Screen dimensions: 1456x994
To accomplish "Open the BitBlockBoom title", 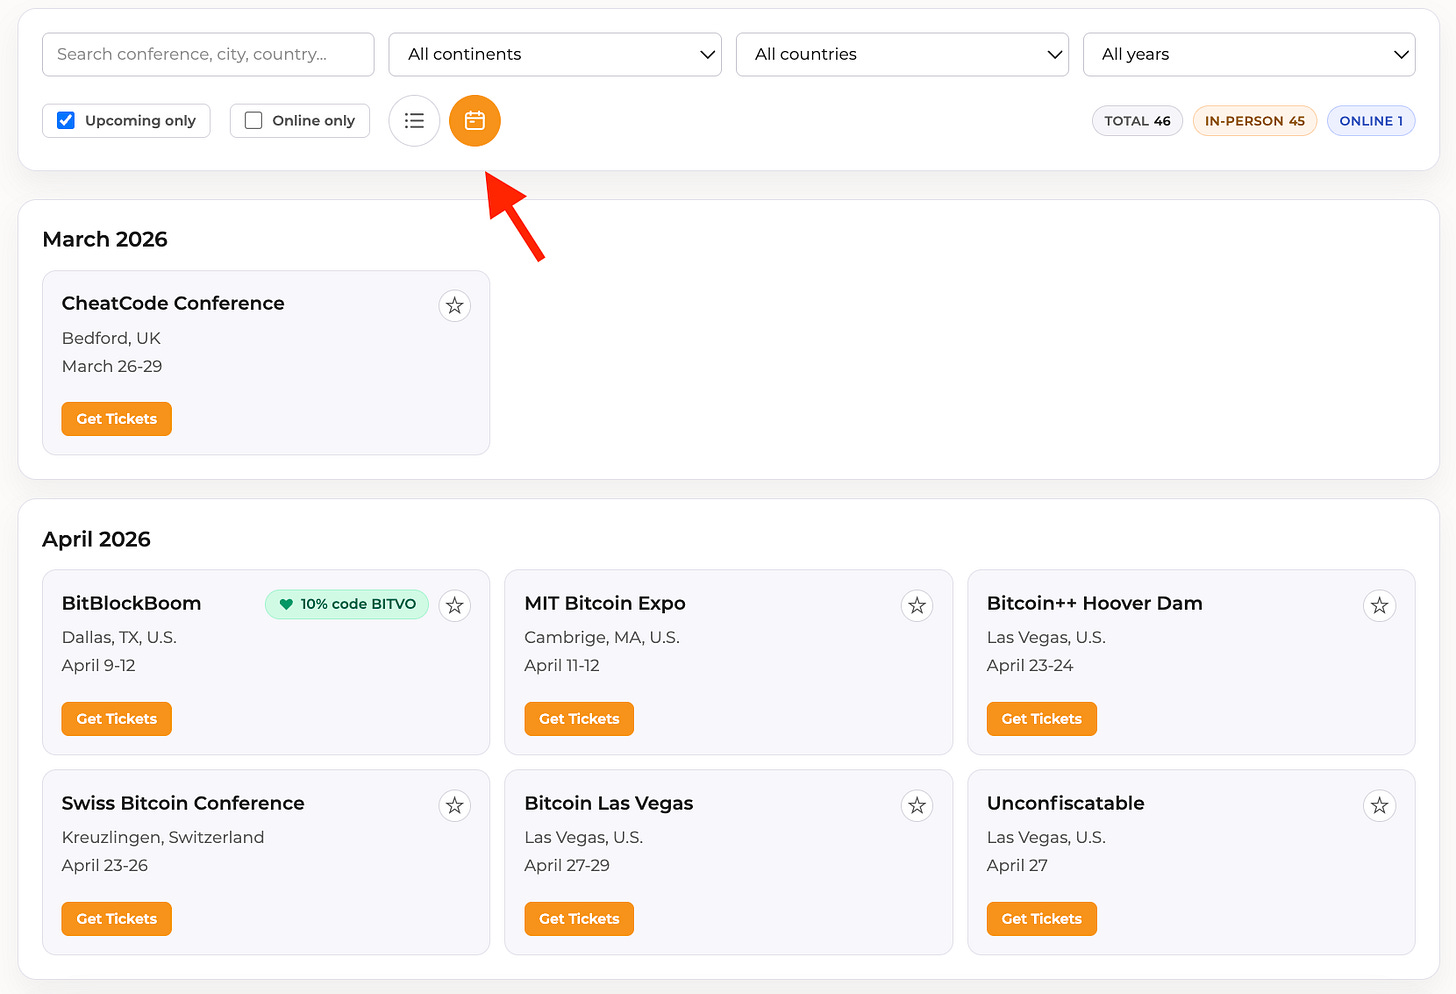I will coord(132,603).
